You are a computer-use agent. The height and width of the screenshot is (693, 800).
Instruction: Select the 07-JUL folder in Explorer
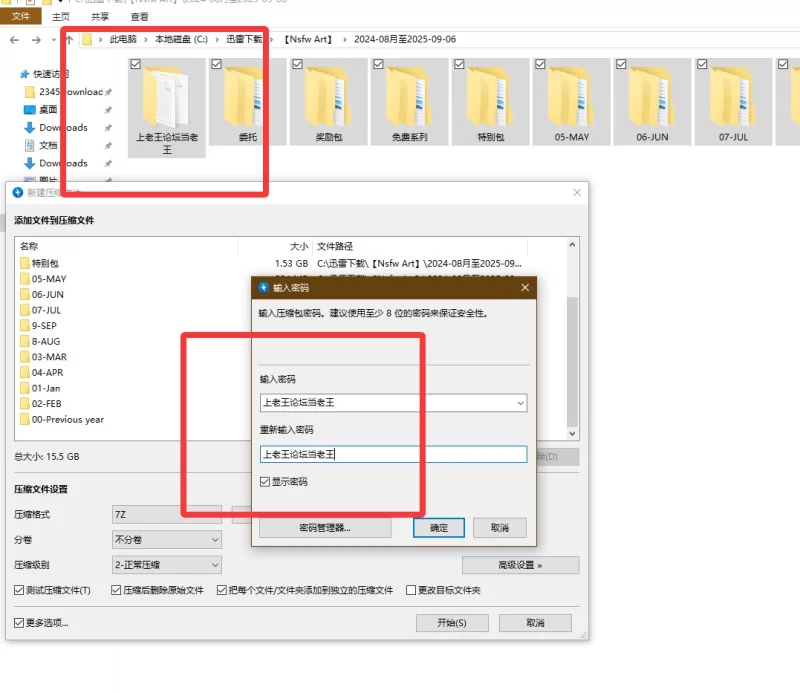[733, 102]
